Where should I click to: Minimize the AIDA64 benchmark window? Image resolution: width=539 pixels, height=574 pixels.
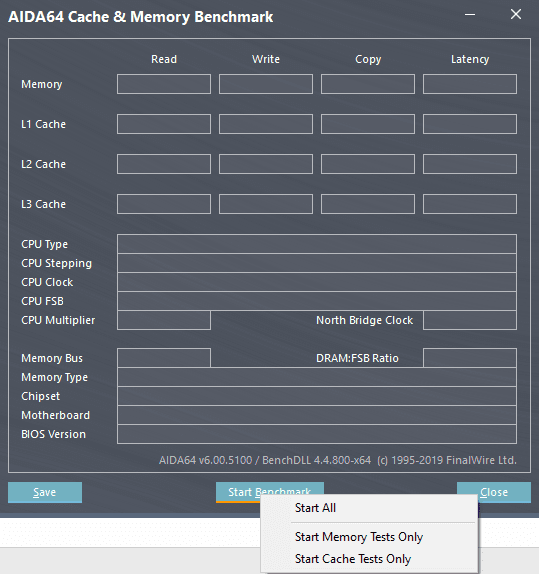(470, 15)
